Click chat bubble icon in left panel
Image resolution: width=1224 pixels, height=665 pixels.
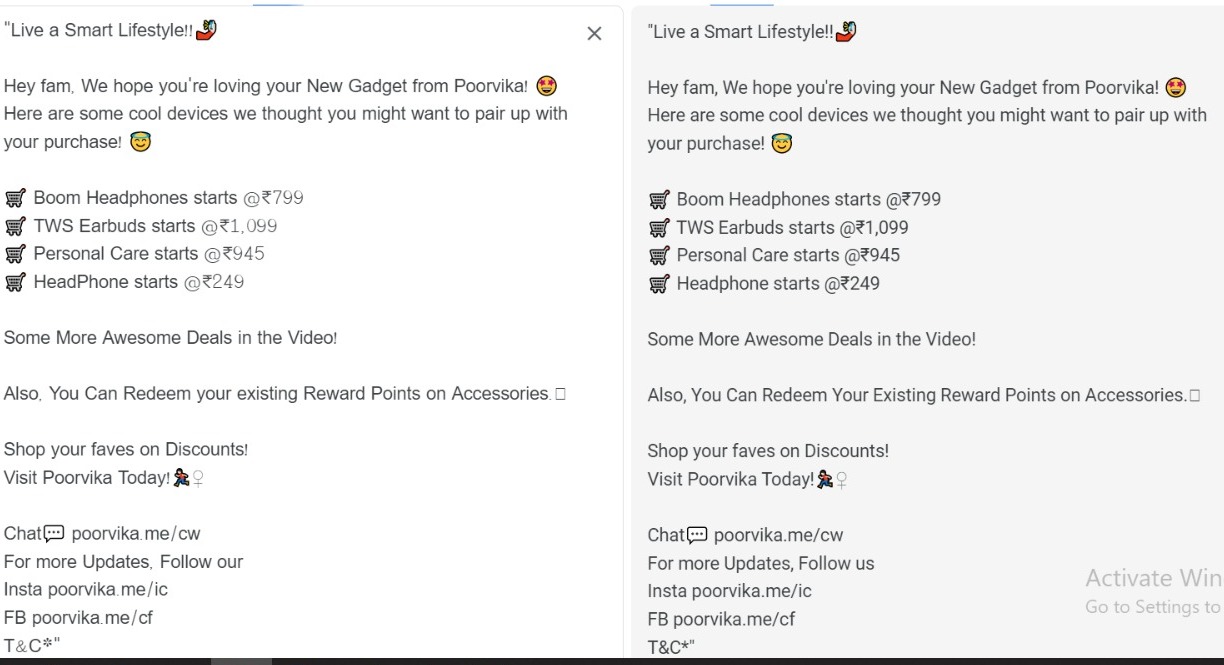pyautogui.click(x=55, y=533)
